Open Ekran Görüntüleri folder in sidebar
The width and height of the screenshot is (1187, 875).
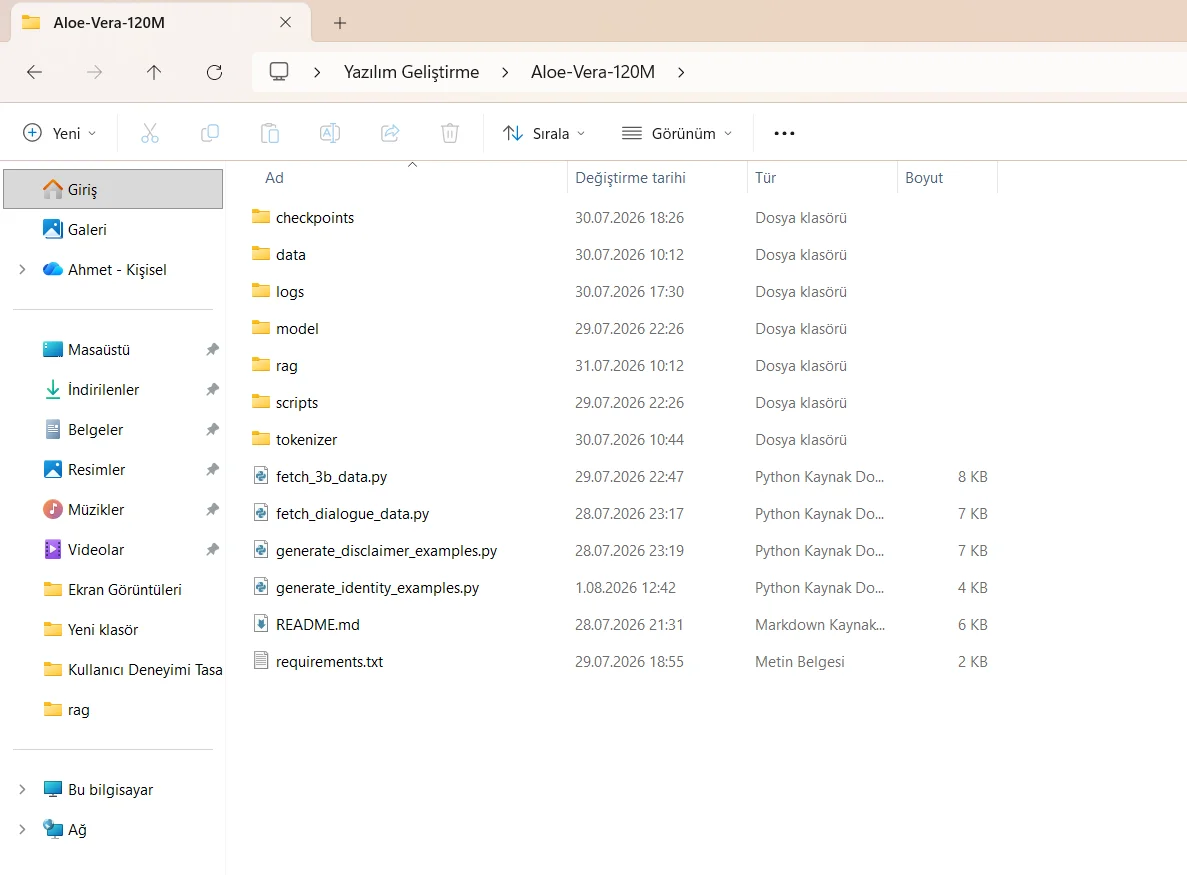pos(113,590)
